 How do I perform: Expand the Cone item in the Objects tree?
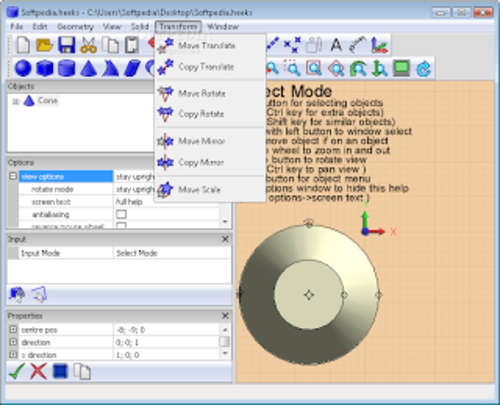(x=15, y=101)
